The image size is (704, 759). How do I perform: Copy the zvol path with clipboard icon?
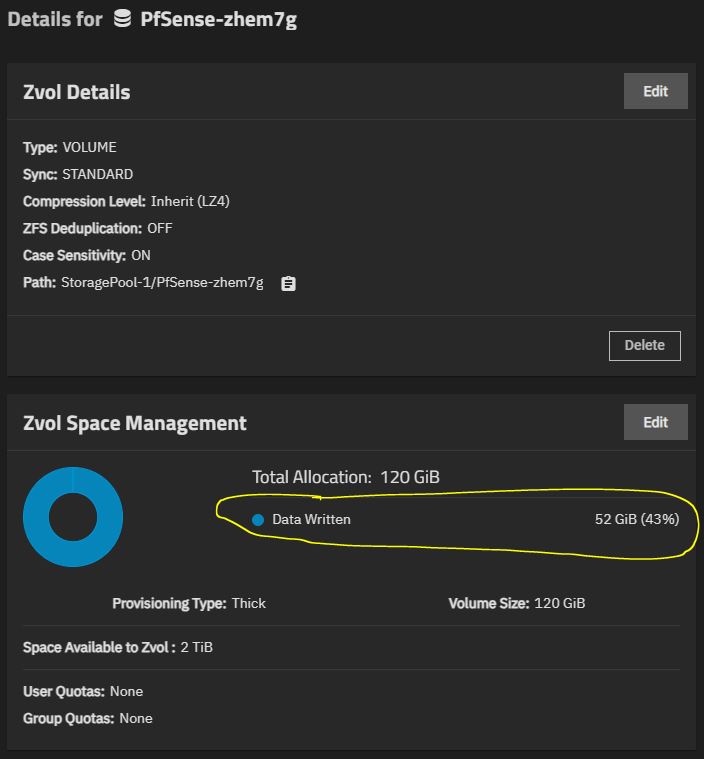click(288, 284)
